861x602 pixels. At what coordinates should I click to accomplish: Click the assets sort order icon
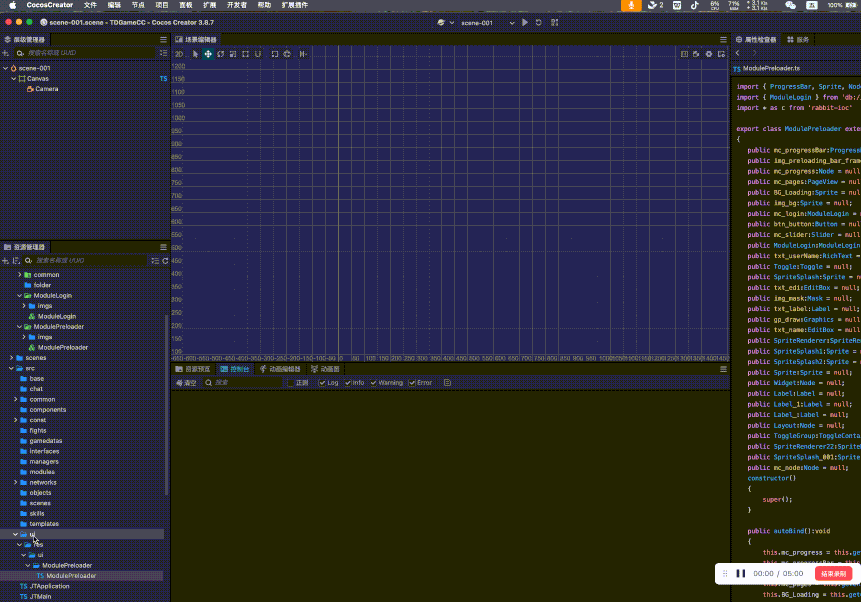16,260
